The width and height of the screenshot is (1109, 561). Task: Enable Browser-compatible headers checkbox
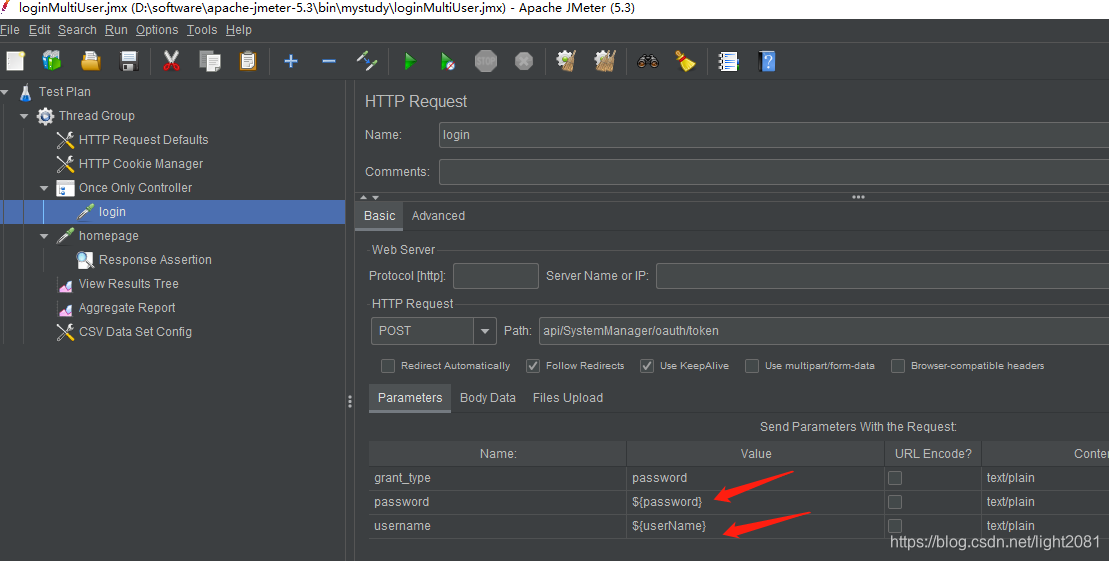click(x=898, y=366)
